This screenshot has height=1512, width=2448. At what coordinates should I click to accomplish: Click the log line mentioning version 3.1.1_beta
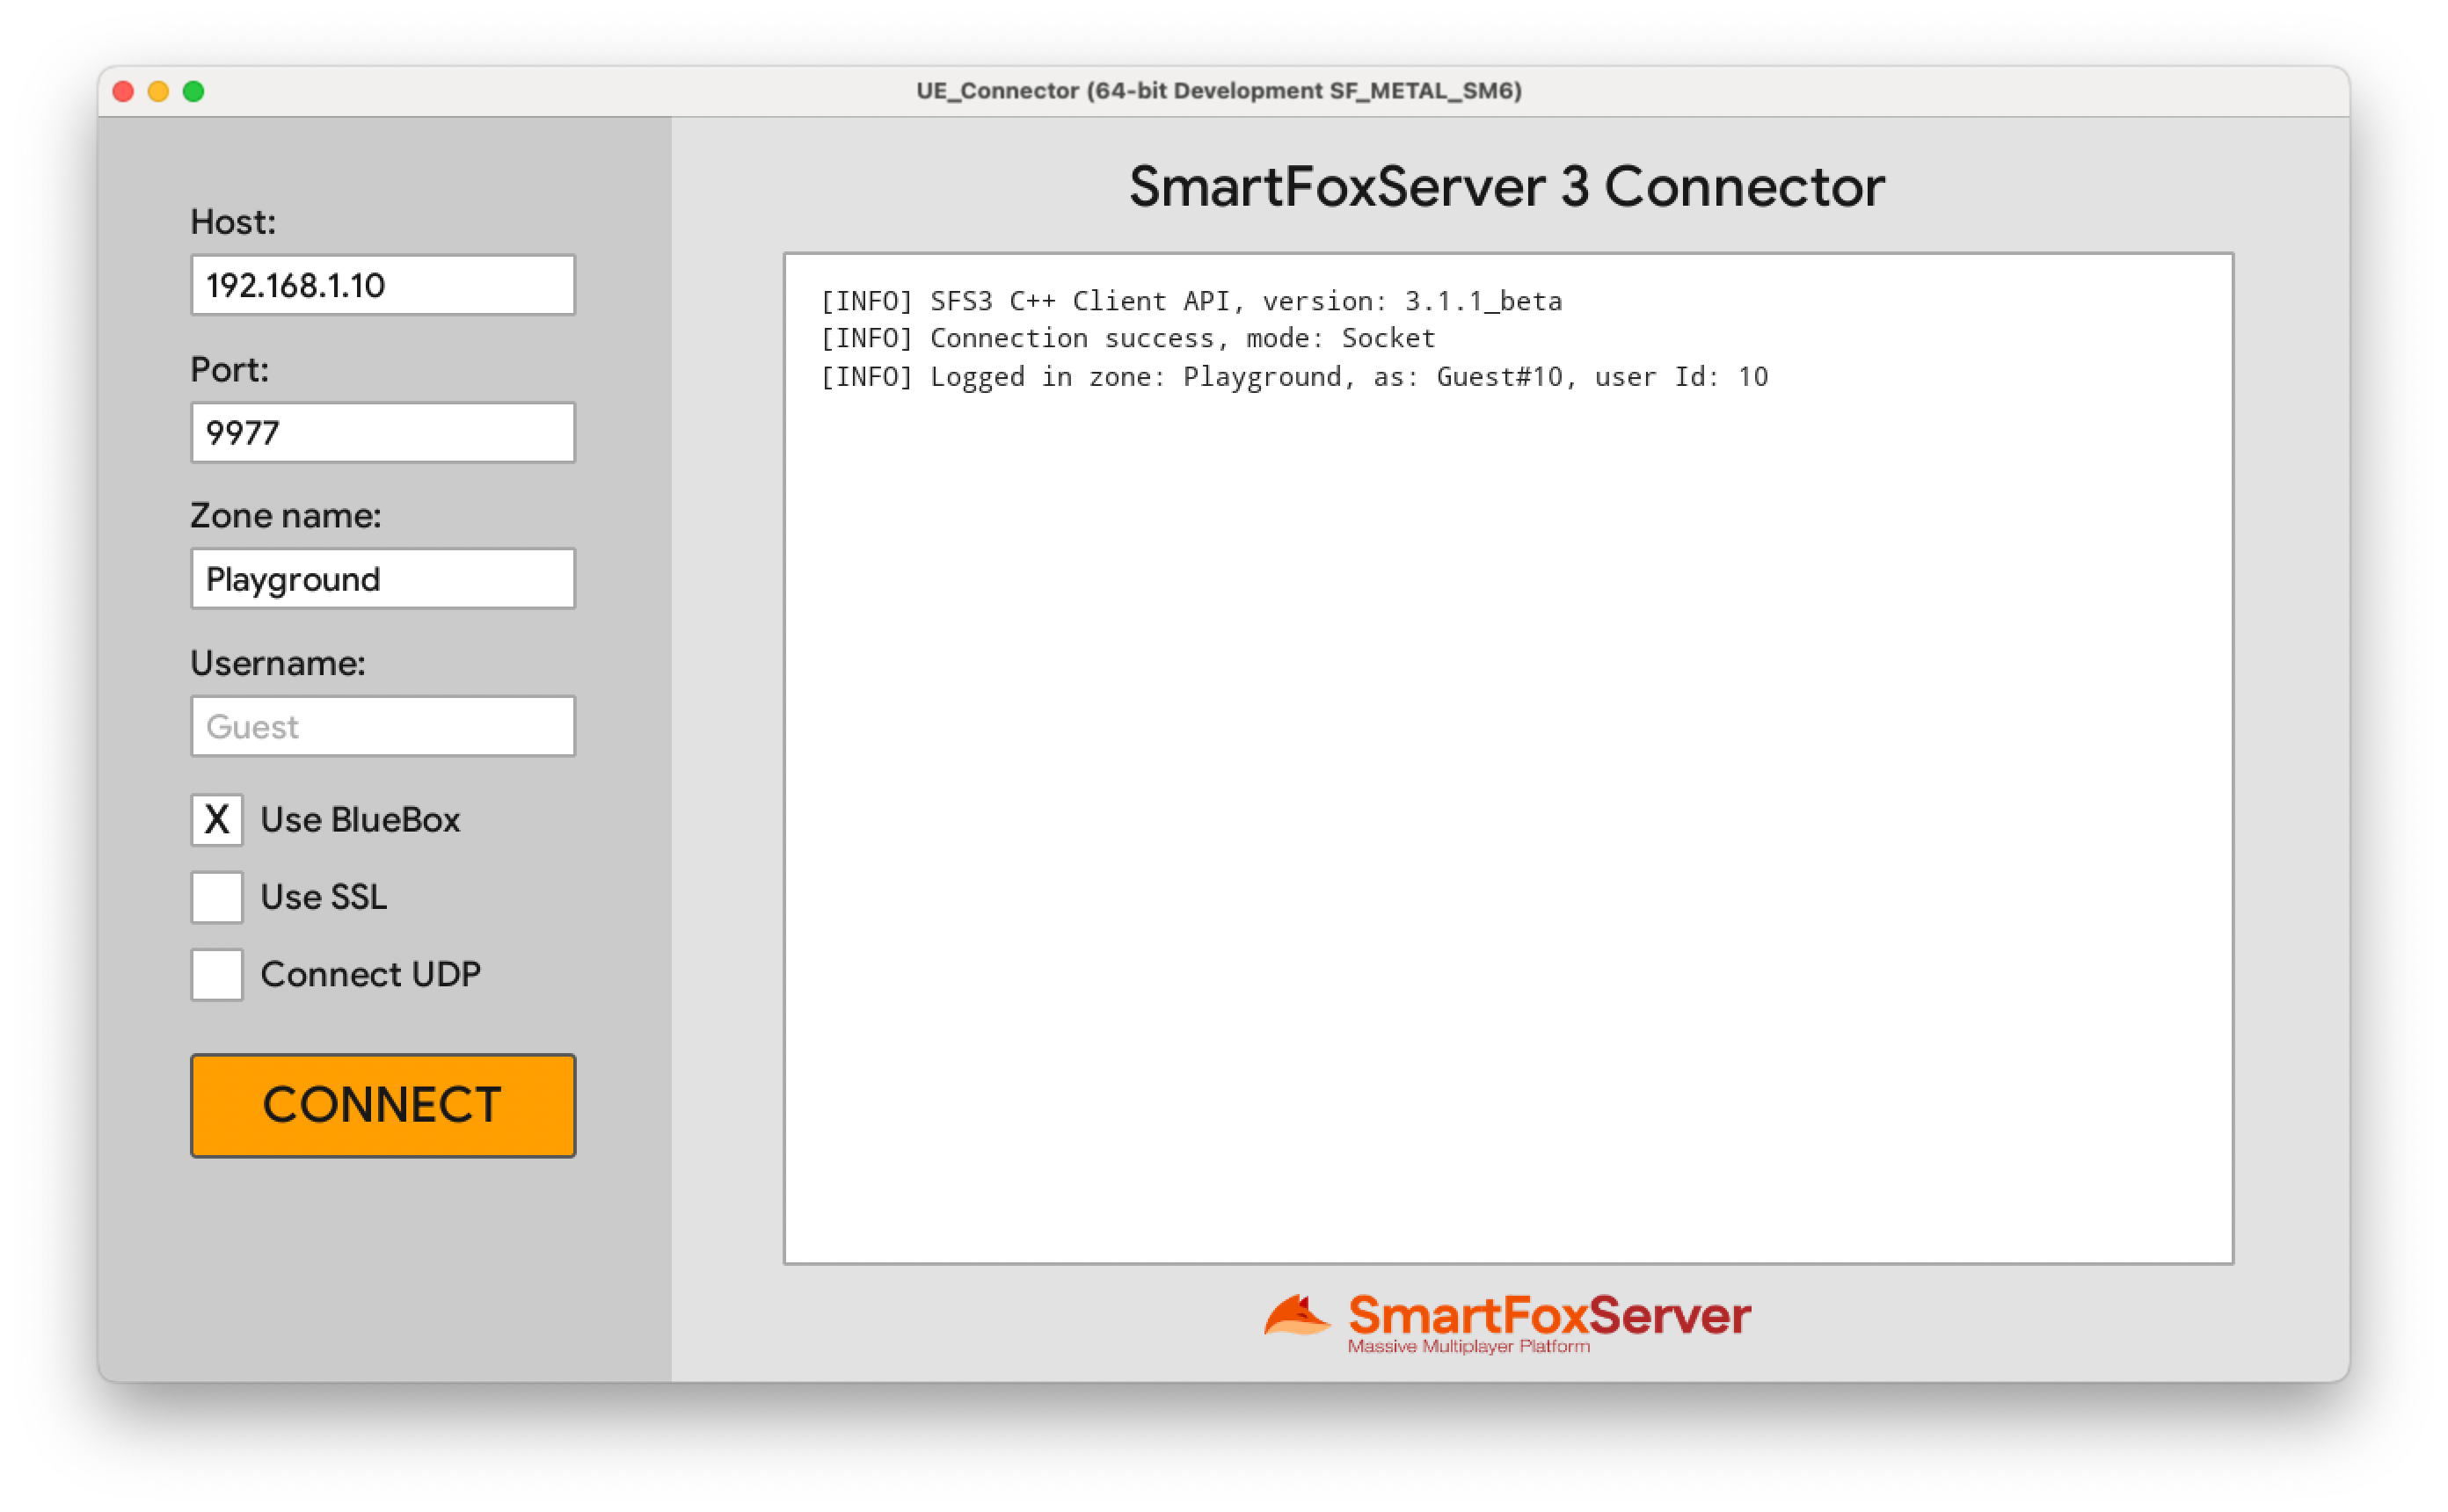pyautogui.click(x=1191, y=301)
